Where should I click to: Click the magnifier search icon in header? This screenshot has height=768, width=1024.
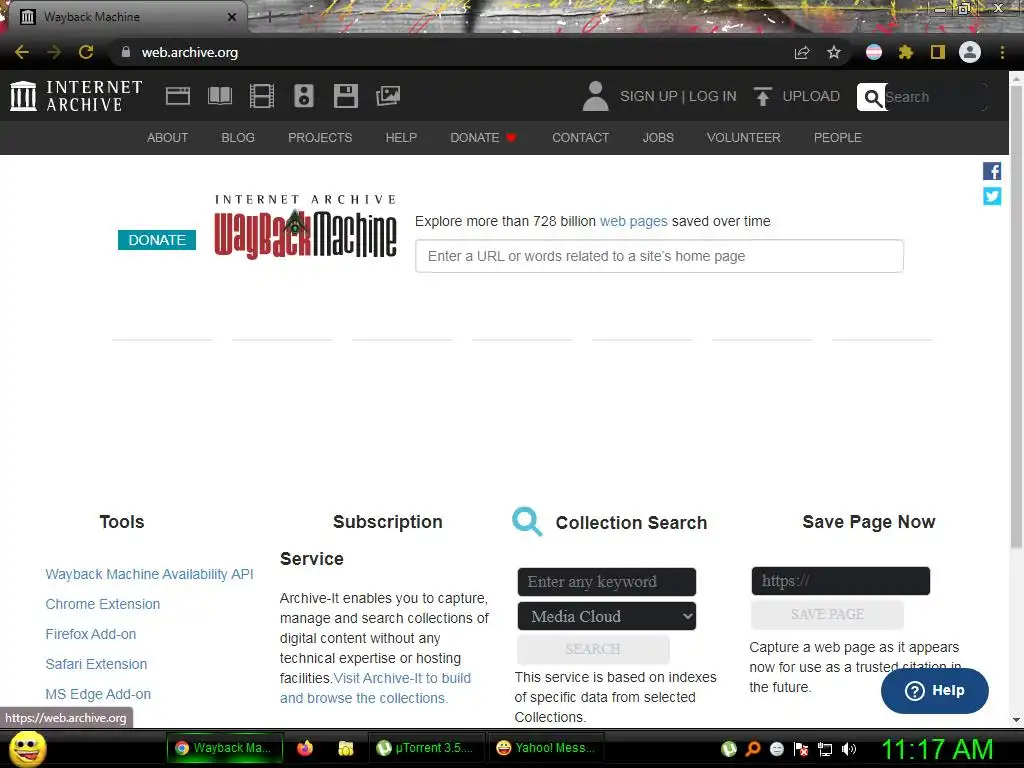tap(872, 97)
